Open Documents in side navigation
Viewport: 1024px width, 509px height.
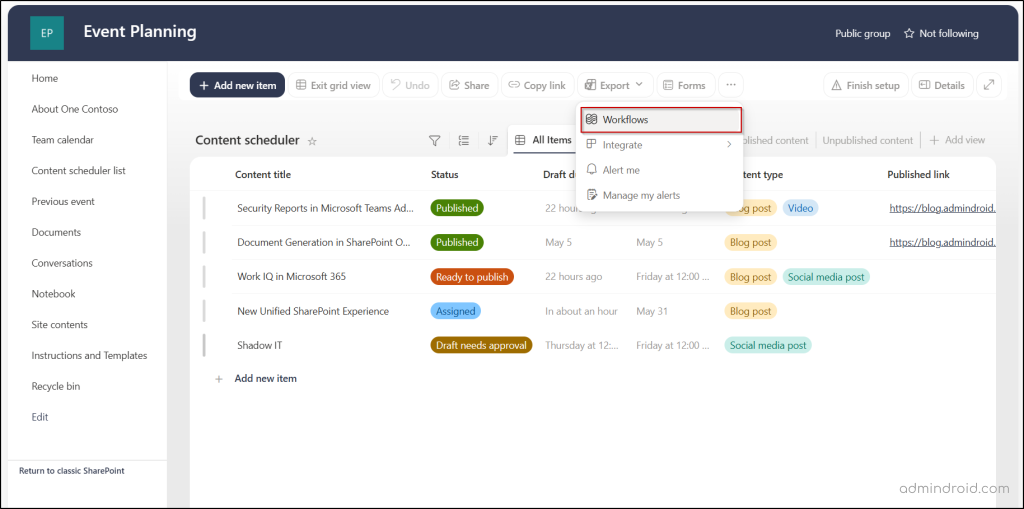click(56, 232)
